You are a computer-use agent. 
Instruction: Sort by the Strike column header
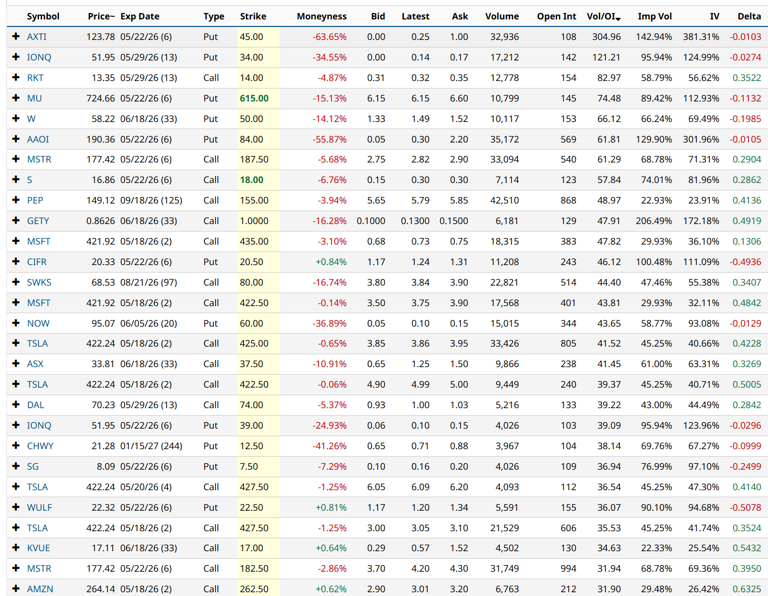click(253, 16)
